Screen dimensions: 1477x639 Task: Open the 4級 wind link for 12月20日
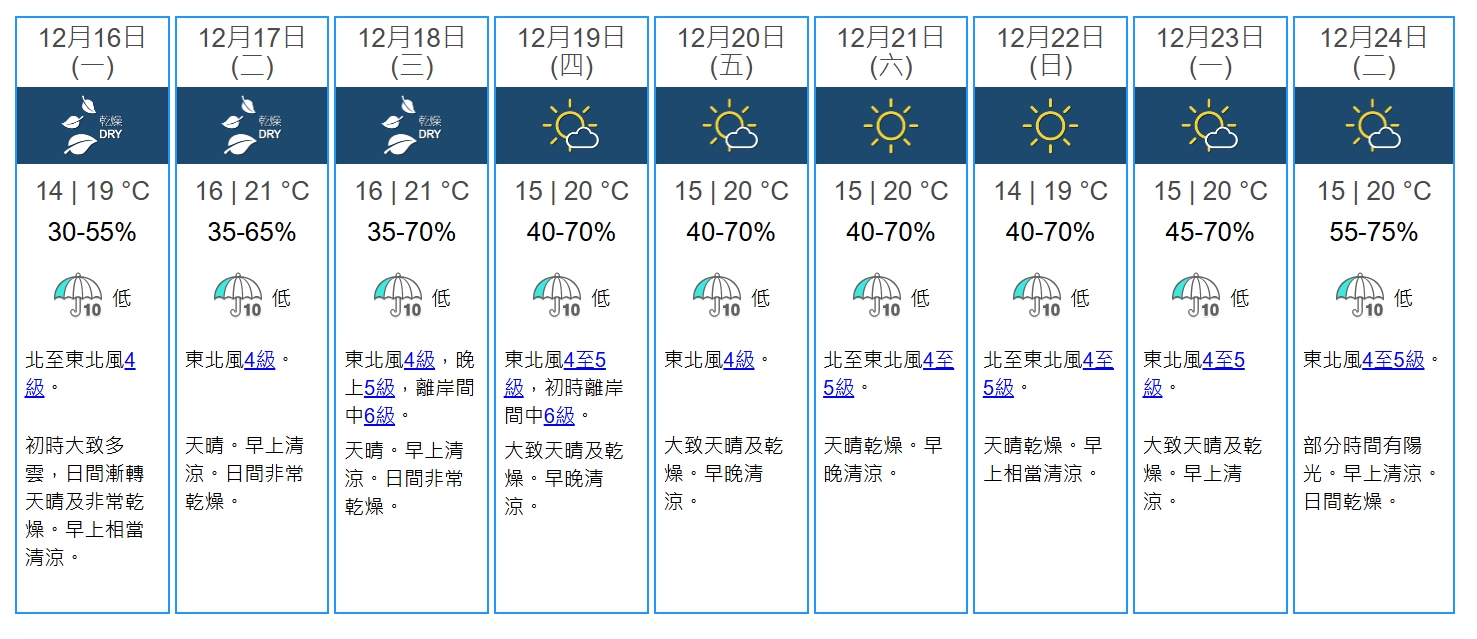pos(738,361)
